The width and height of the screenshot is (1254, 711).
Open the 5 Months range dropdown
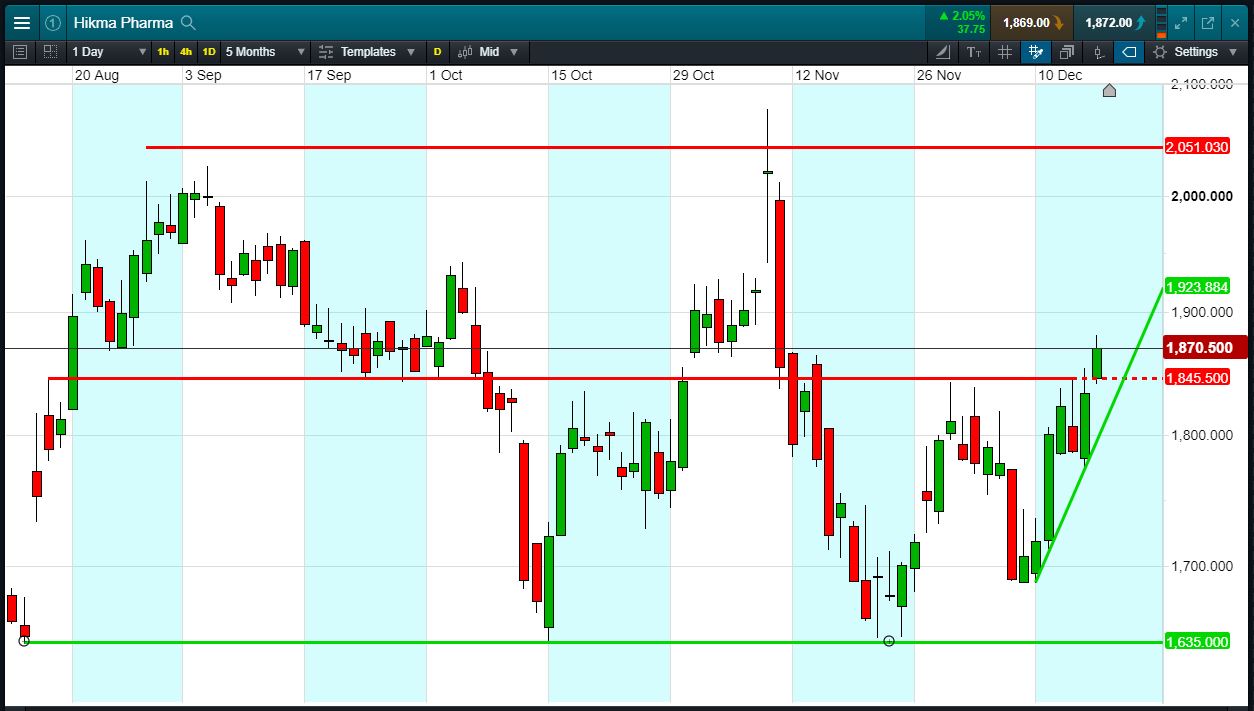265,52
